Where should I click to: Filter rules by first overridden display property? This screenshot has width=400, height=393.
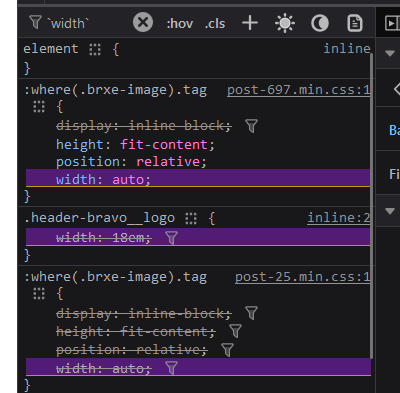tap(251, 126)
